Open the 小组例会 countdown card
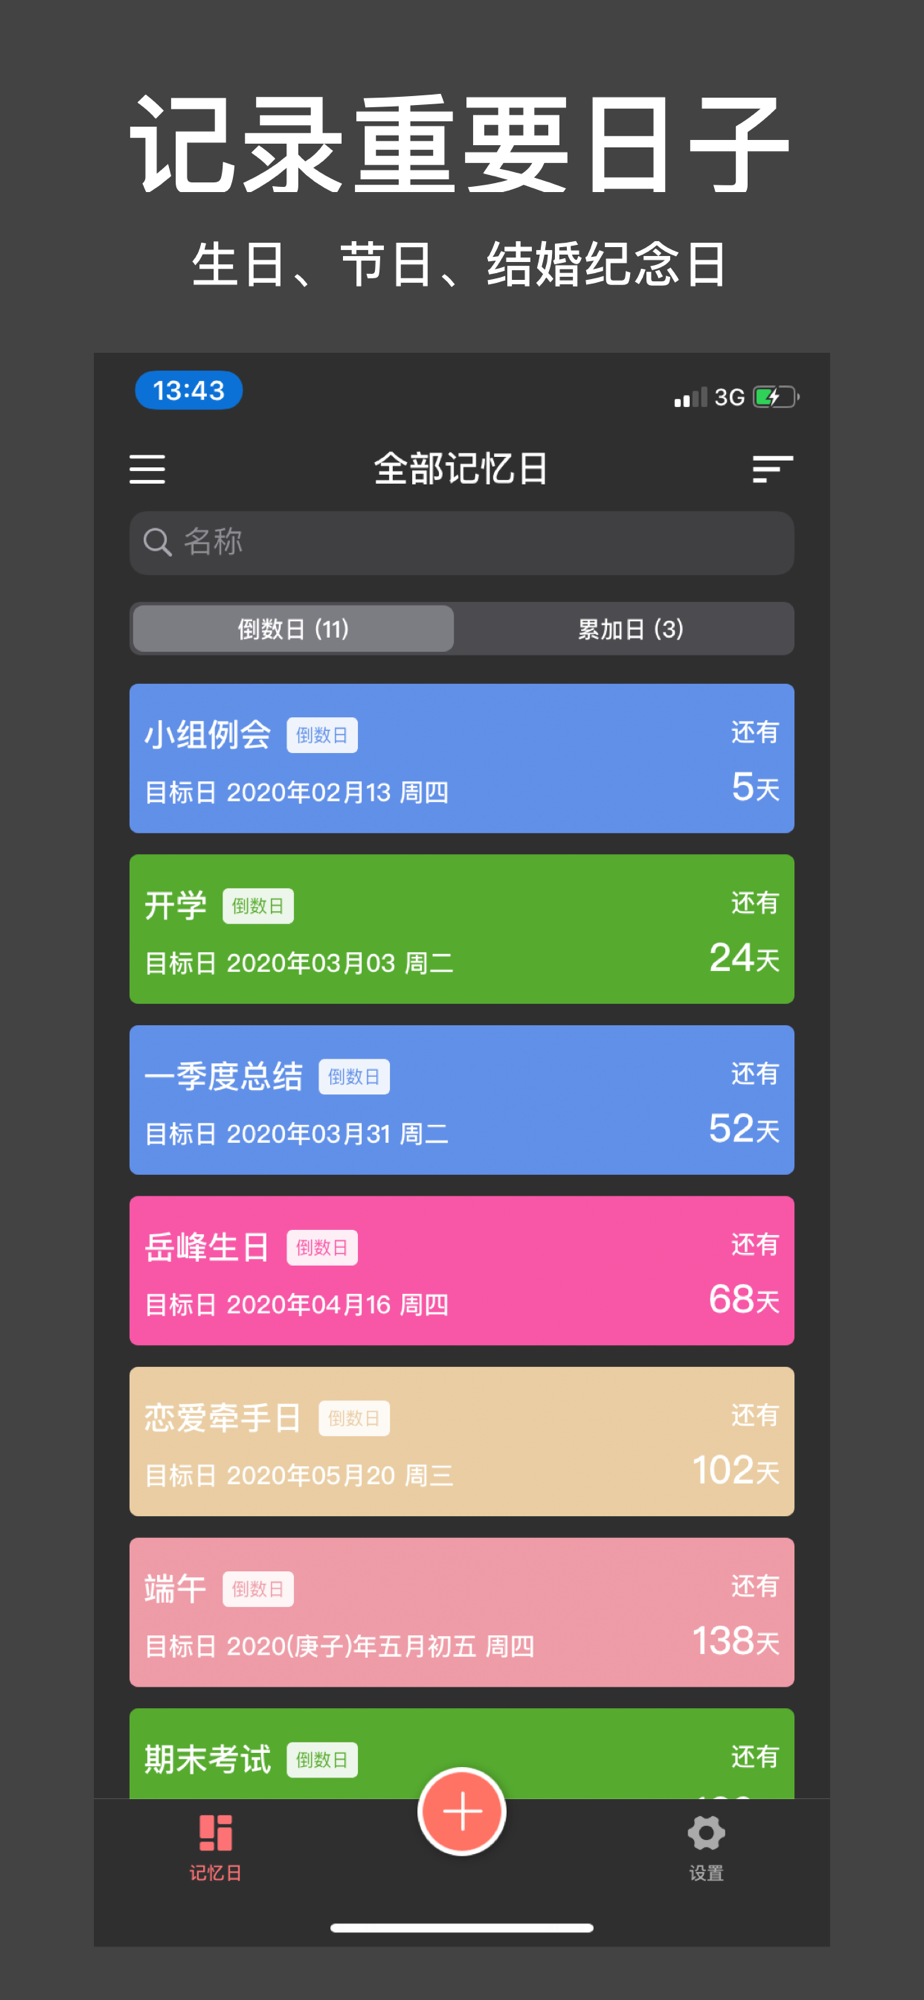 [462, 758]
